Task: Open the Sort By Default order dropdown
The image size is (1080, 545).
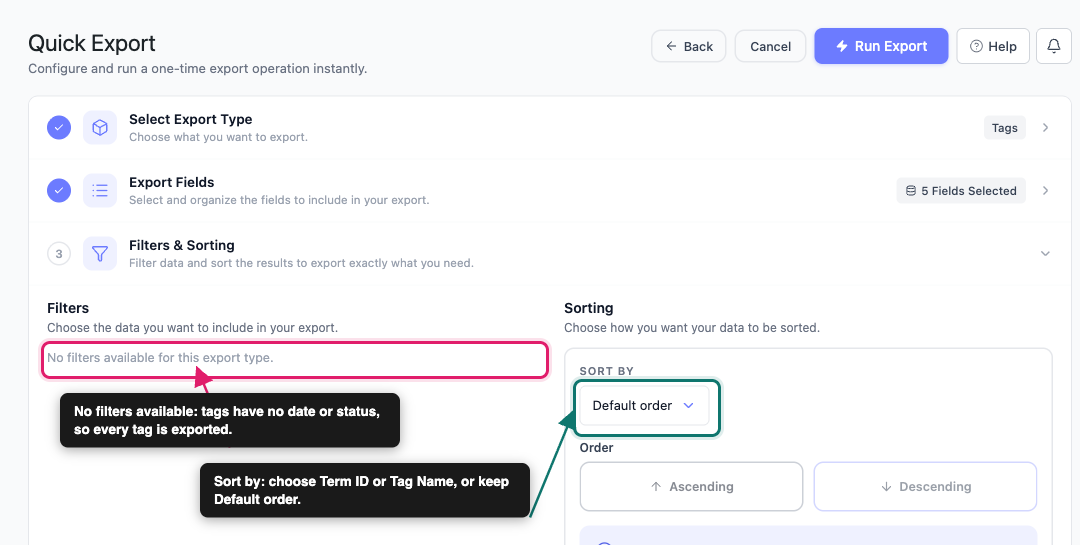Action: [x=644, y=405]
